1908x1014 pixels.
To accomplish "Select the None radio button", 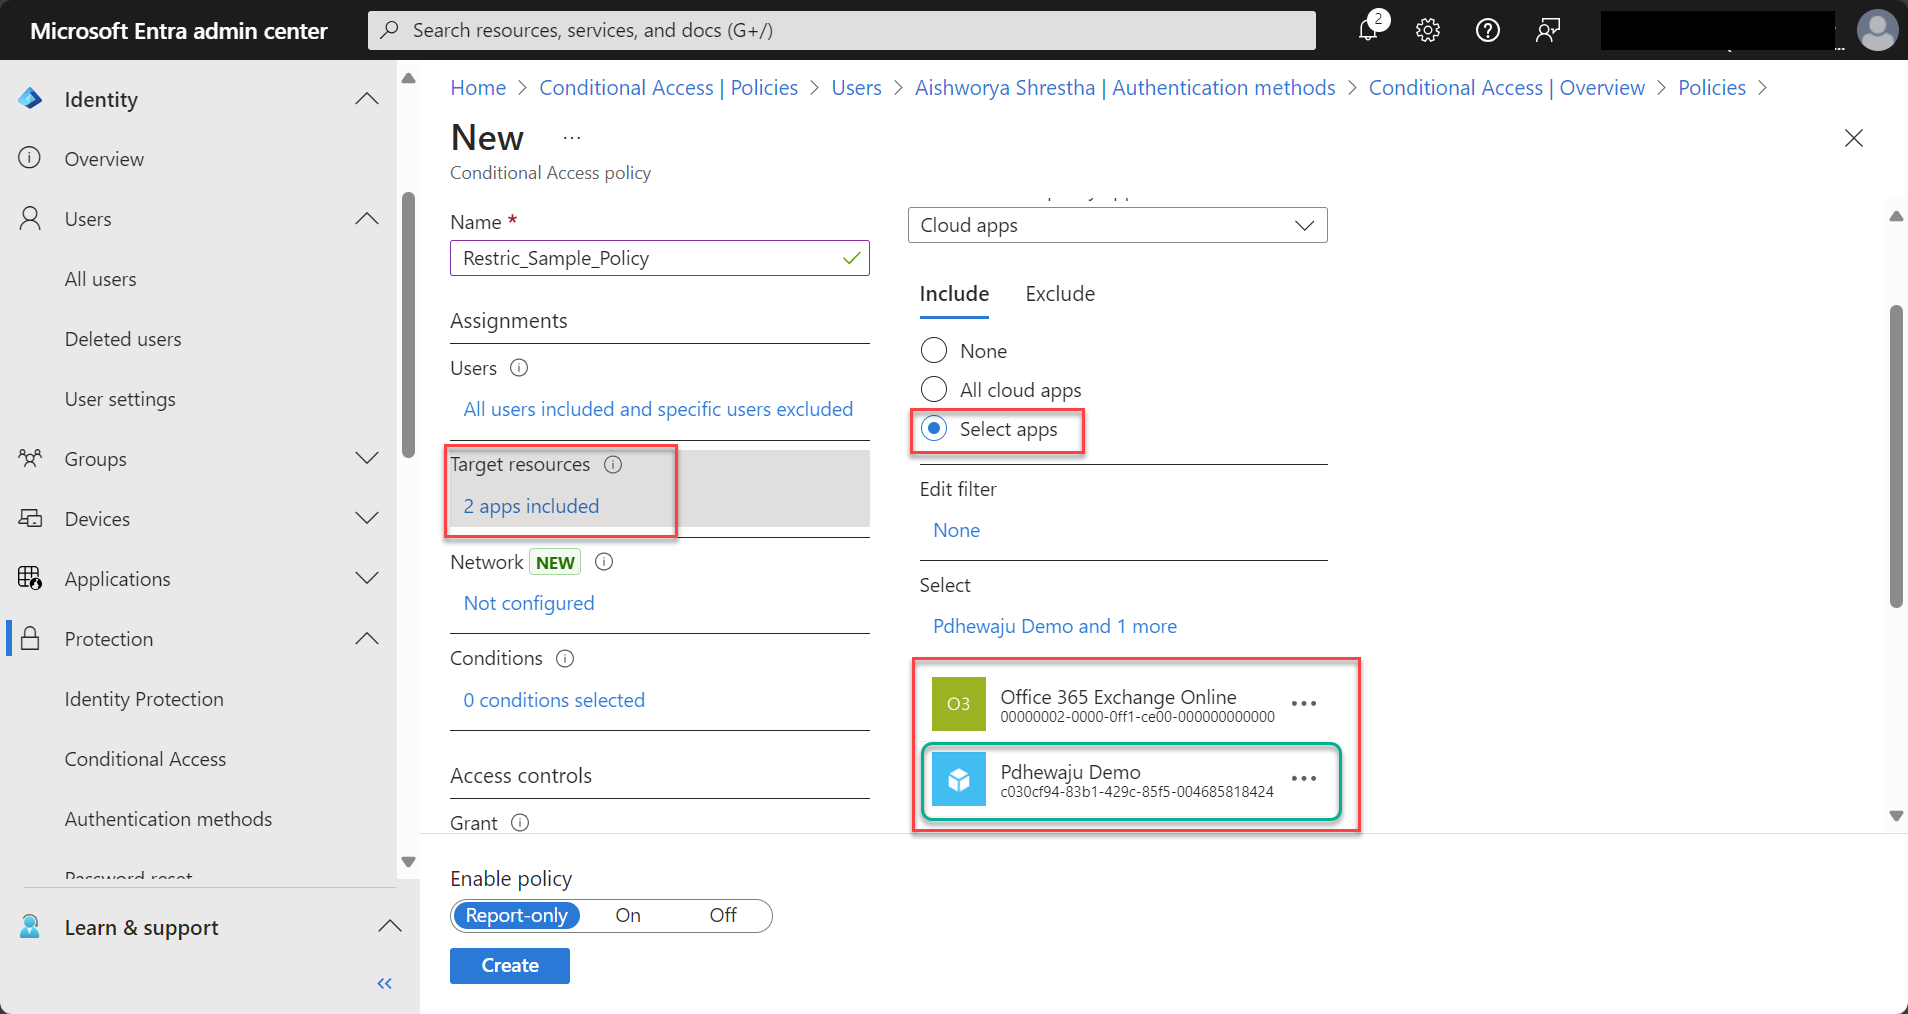I will (x=934, y=350).
